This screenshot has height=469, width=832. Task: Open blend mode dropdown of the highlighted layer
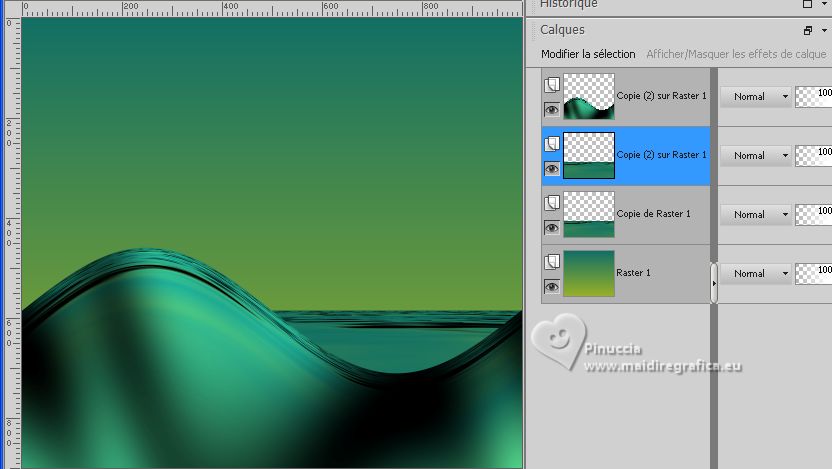click(756, 155)
